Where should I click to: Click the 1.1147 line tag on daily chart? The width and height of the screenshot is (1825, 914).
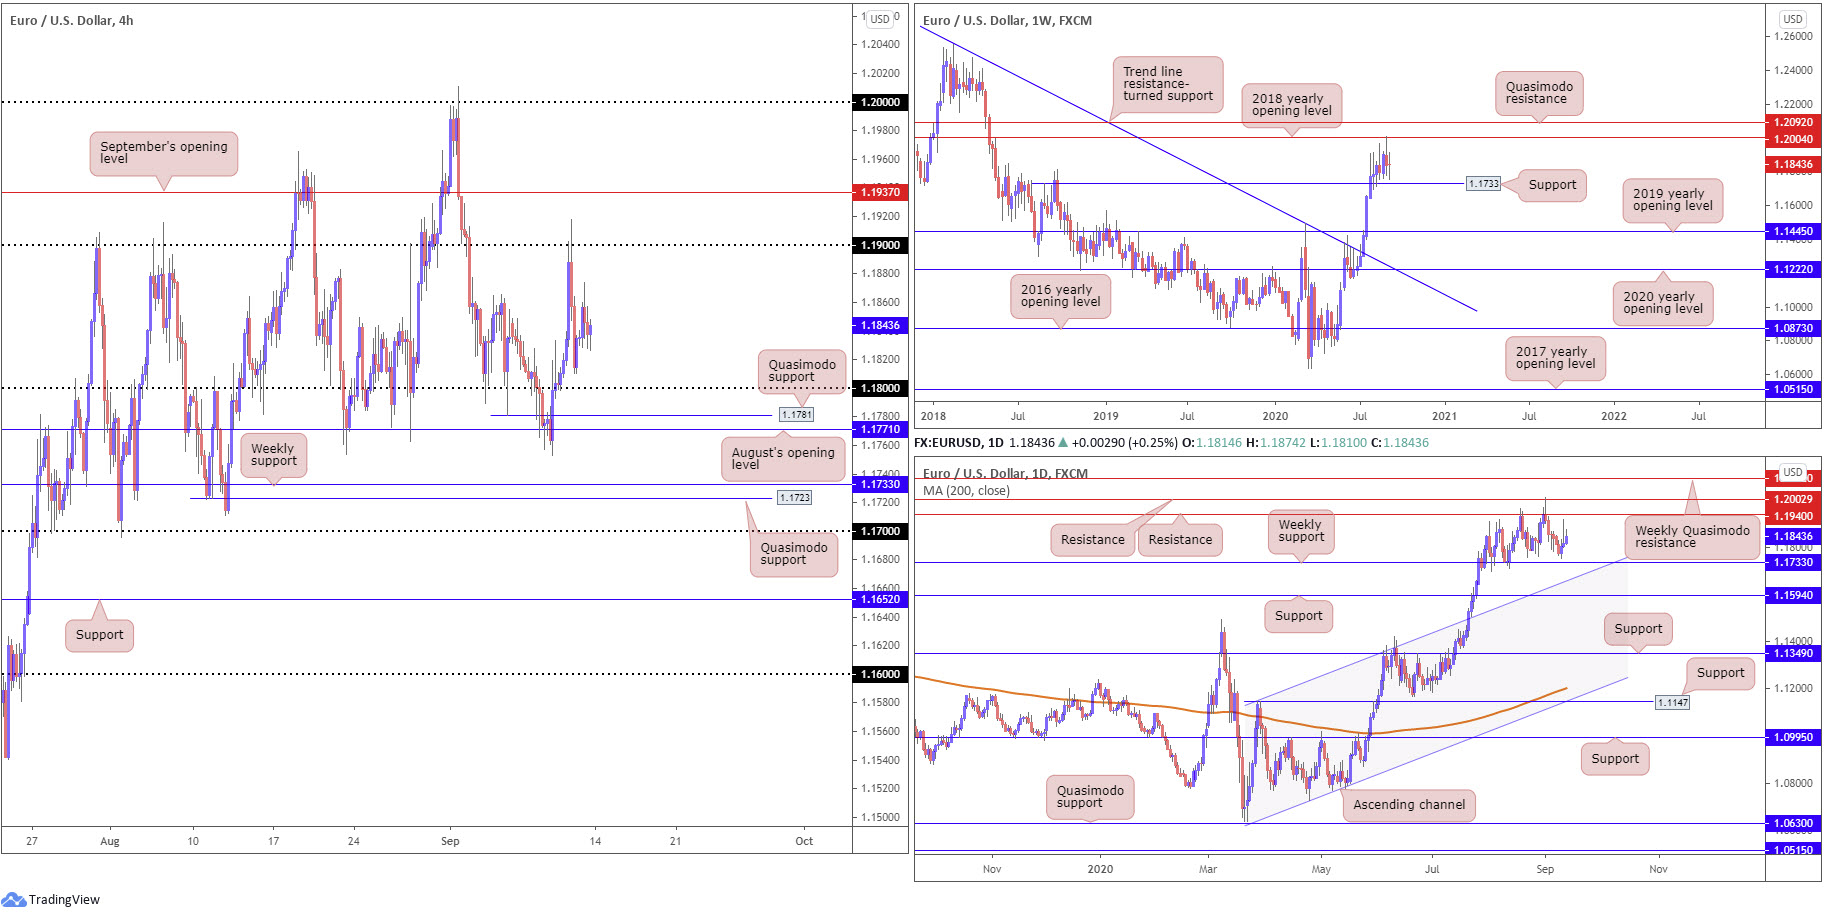1673,702
